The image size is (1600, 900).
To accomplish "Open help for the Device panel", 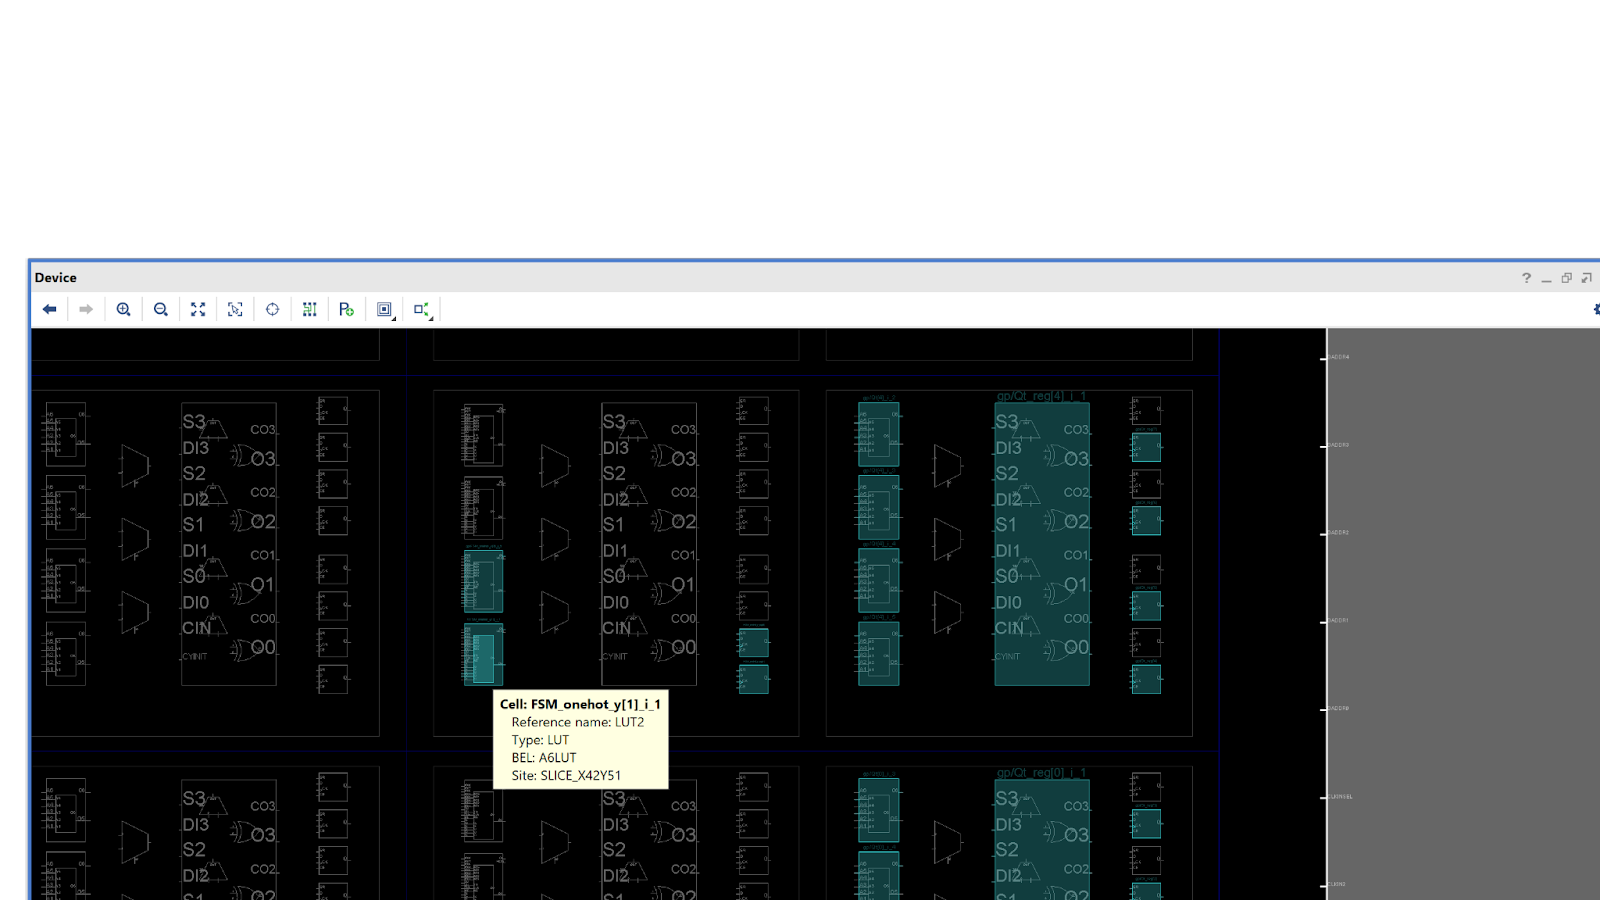I will click(x=1526, y=278).
